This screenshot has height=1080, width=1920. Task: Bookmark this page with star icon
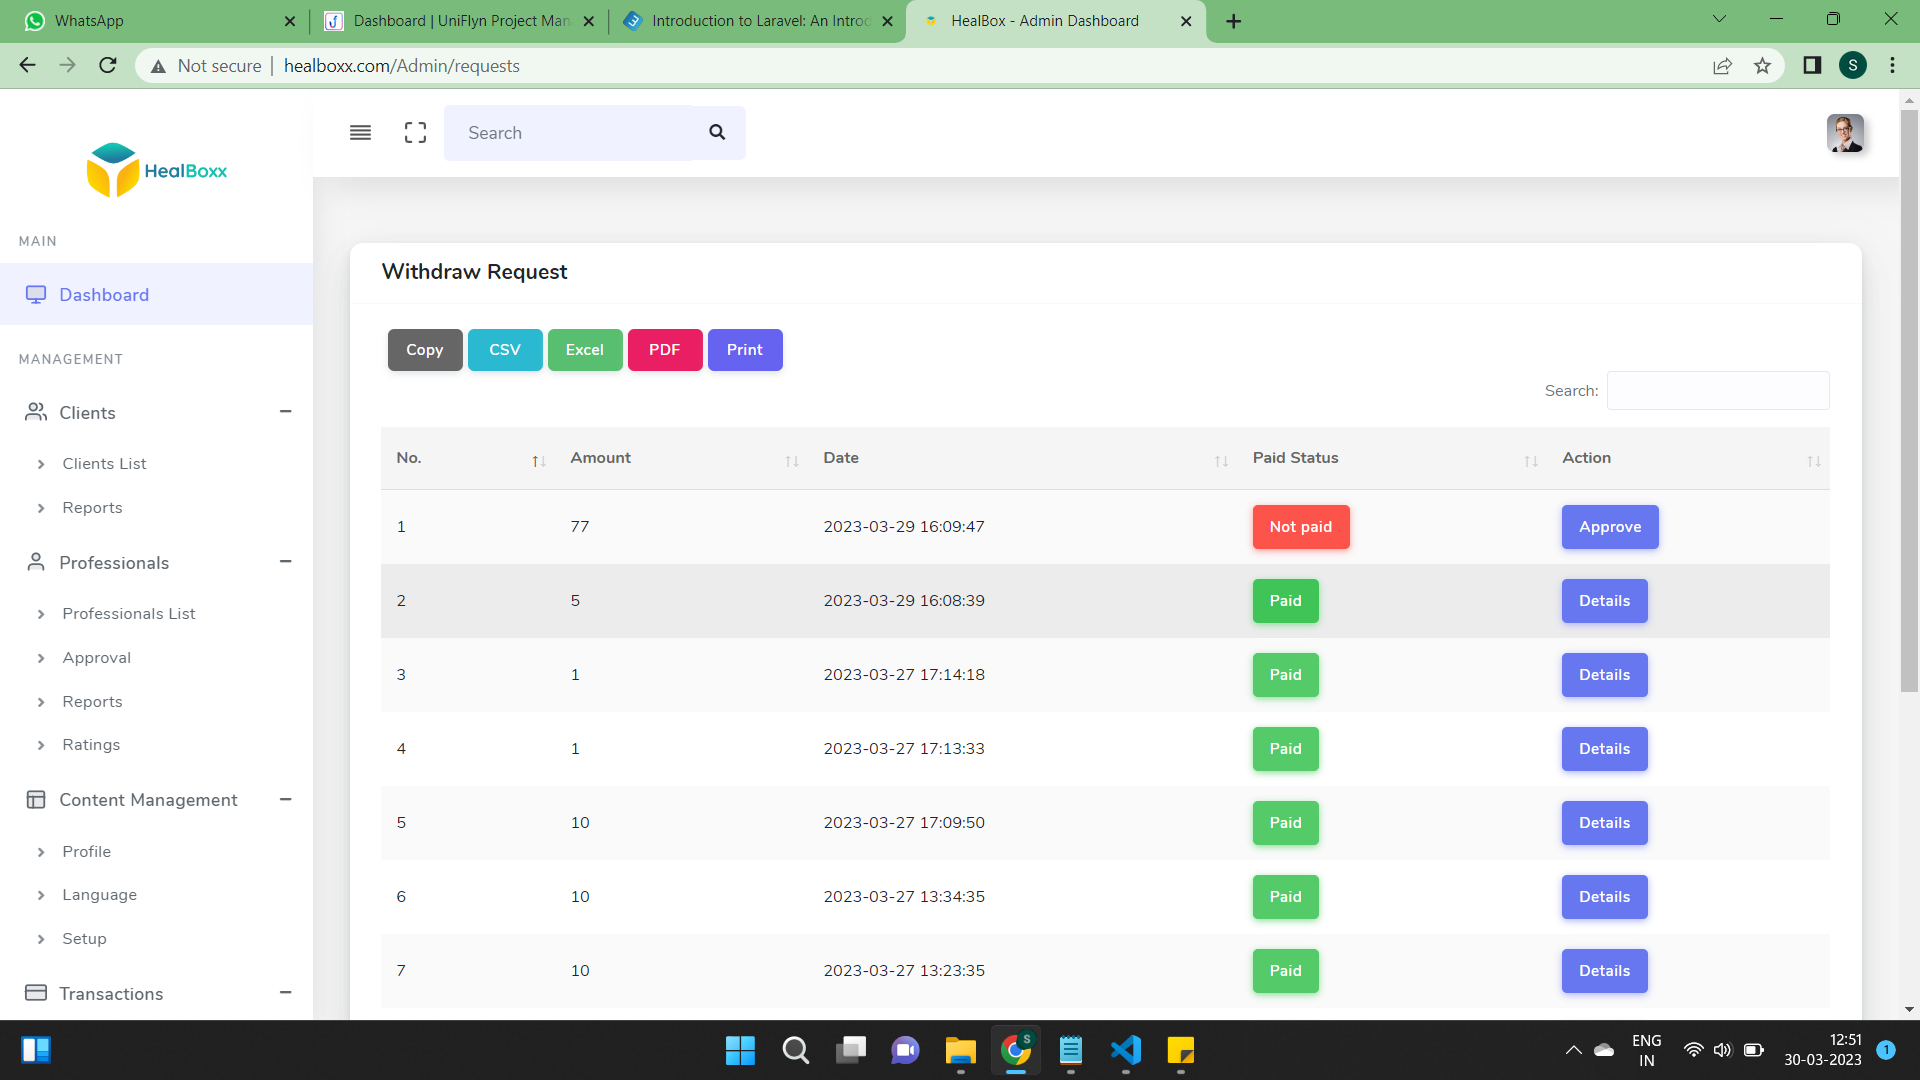1762,66
